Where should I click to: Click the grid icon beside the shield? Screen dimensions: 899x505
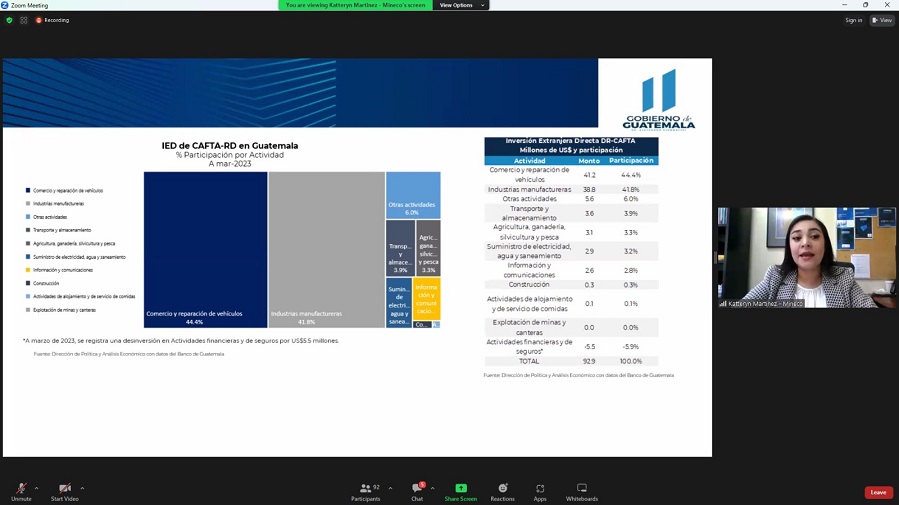[x=24, y=20]
